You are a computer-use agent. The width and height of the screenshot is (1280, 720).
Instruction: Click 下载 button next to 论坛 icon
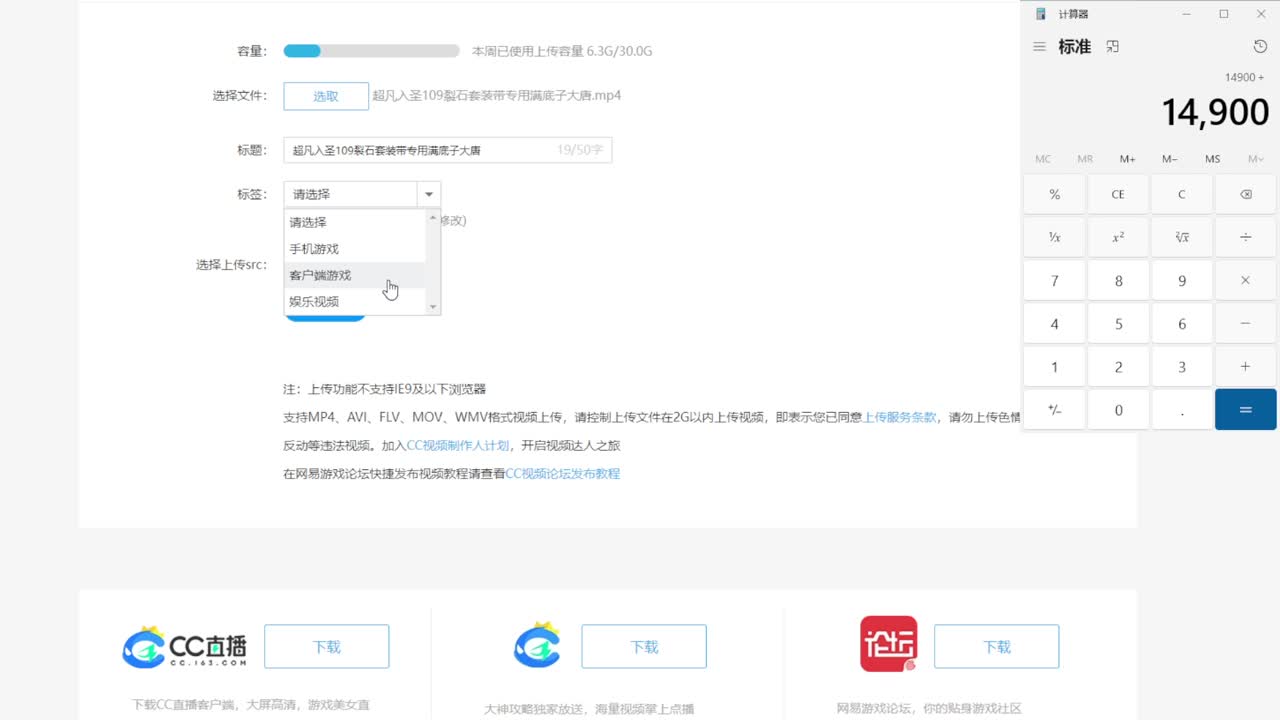click(x=997, y=647)
